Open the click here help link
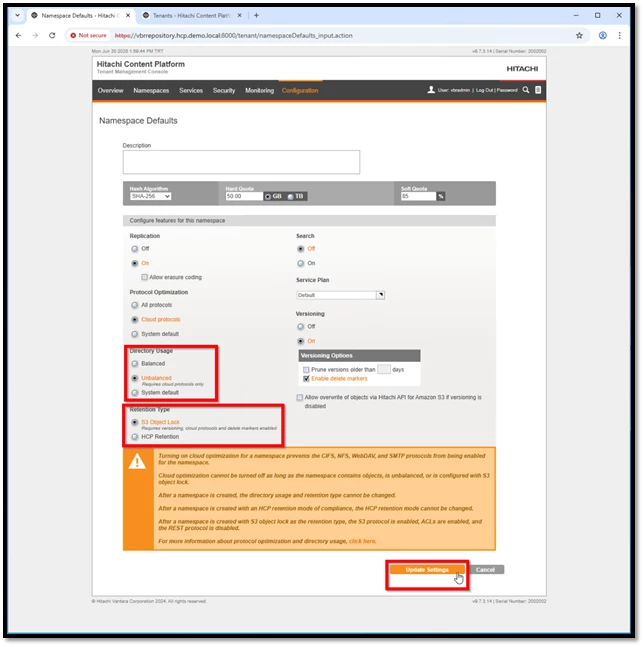 click(362, 541)
